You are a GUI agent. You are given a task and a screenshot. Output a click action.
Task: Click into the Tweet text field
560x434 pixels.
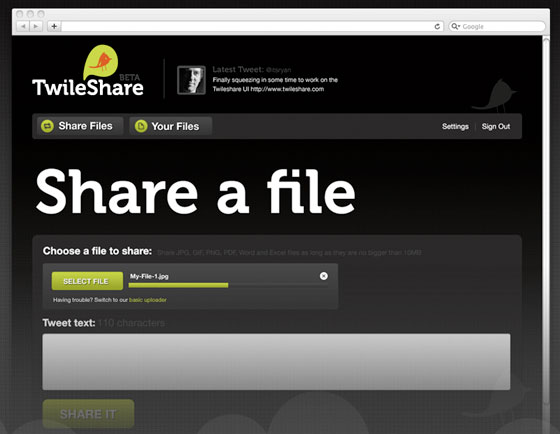(276, 361)
